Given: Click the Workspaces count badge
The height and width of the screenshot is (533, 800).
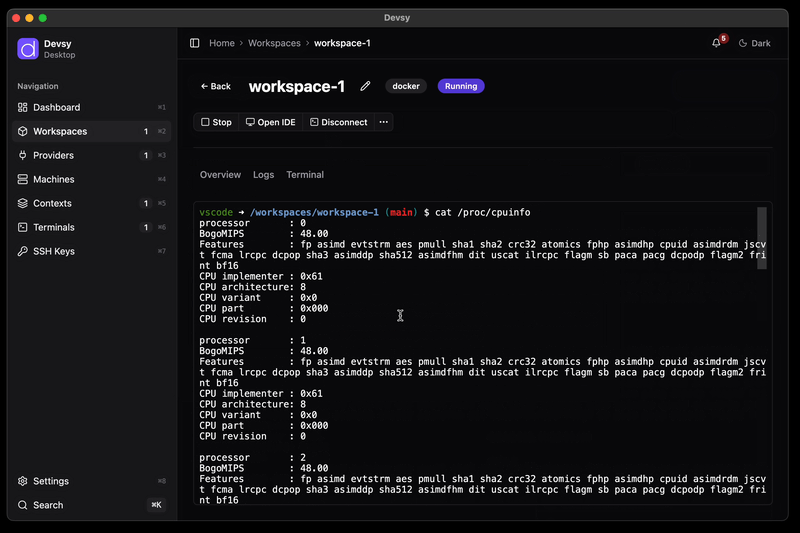Looking at the screenshot, I should 145,132.
